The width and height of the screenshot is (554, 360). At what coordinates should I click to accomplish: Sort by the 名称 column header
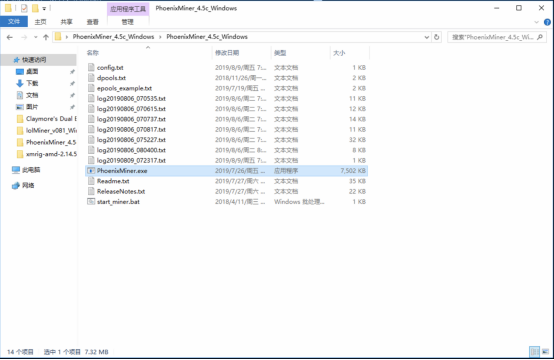tap(93, 53)
